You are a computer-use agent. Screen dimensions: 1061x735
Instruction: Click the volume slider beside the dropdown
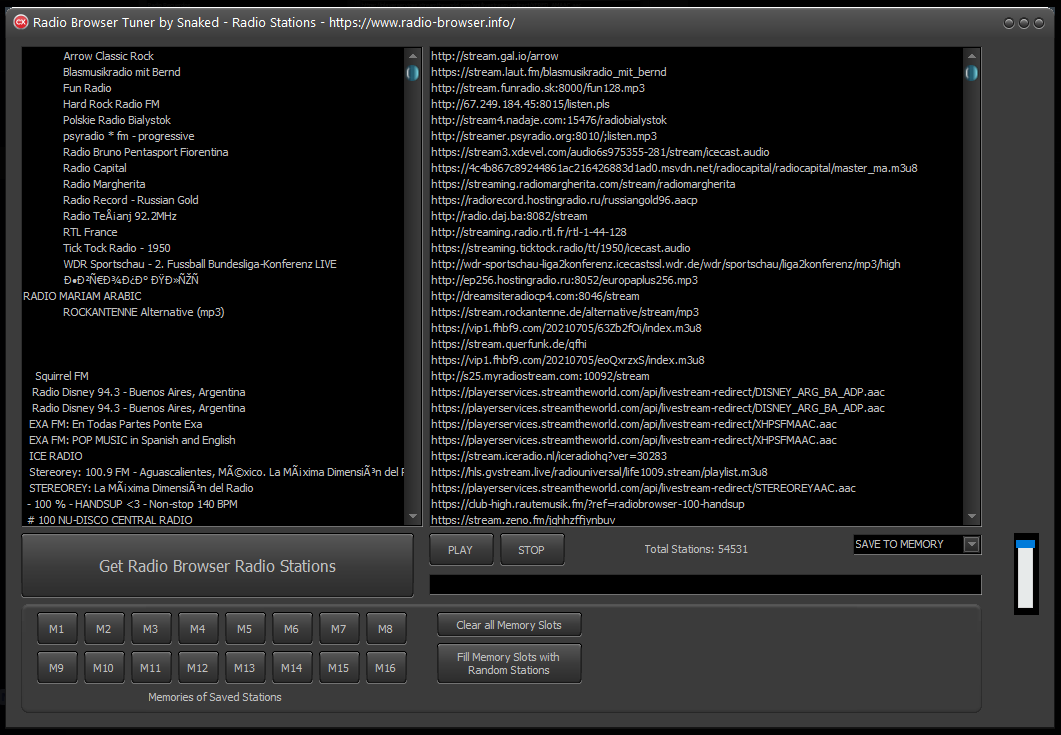[x=1026, y=574]
